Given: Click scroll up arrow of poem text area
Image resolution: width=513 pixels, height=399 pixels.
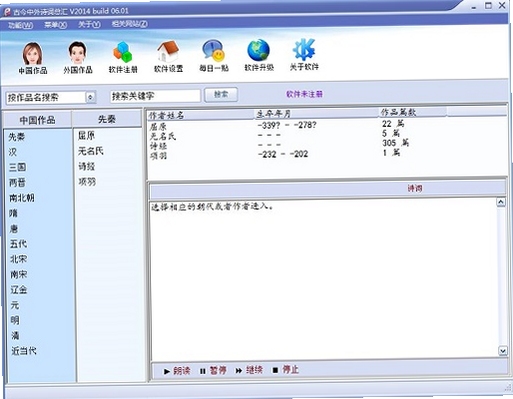Looking at the screenshot, I should 501,202.
